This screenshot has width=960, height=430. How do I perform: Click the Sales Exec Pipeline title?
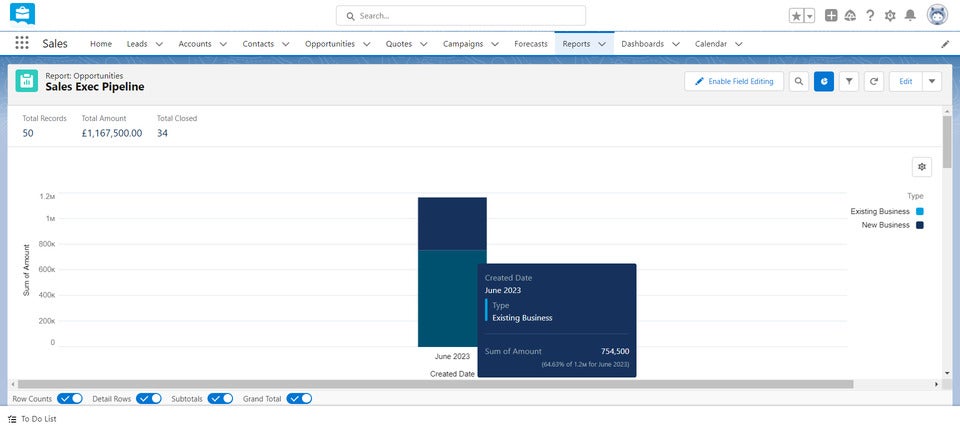point(95,87)
